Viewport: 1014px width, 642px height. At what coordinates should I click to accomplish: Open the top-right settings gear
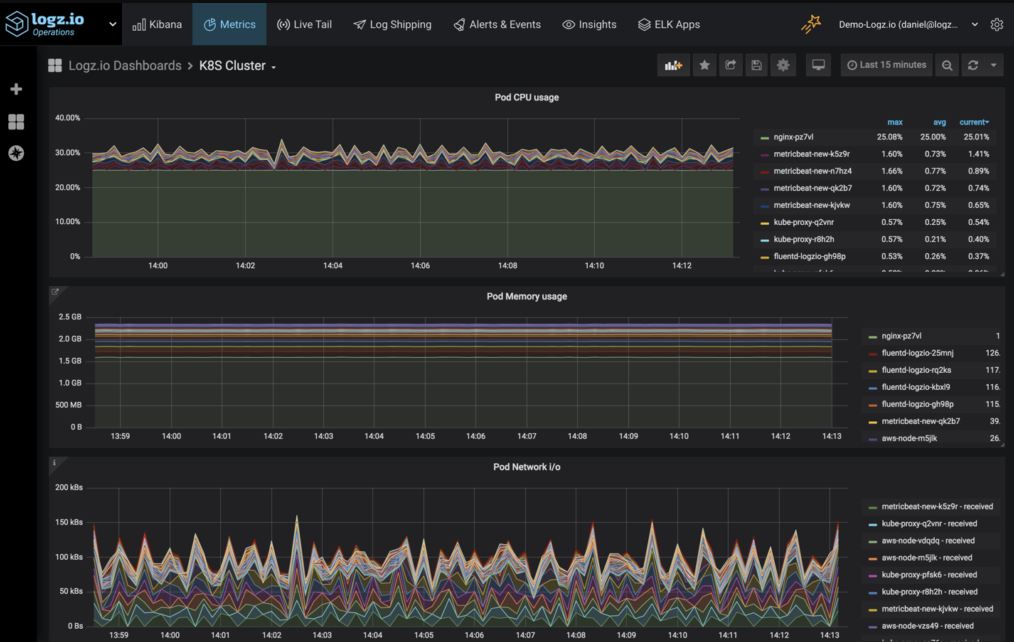997,25
